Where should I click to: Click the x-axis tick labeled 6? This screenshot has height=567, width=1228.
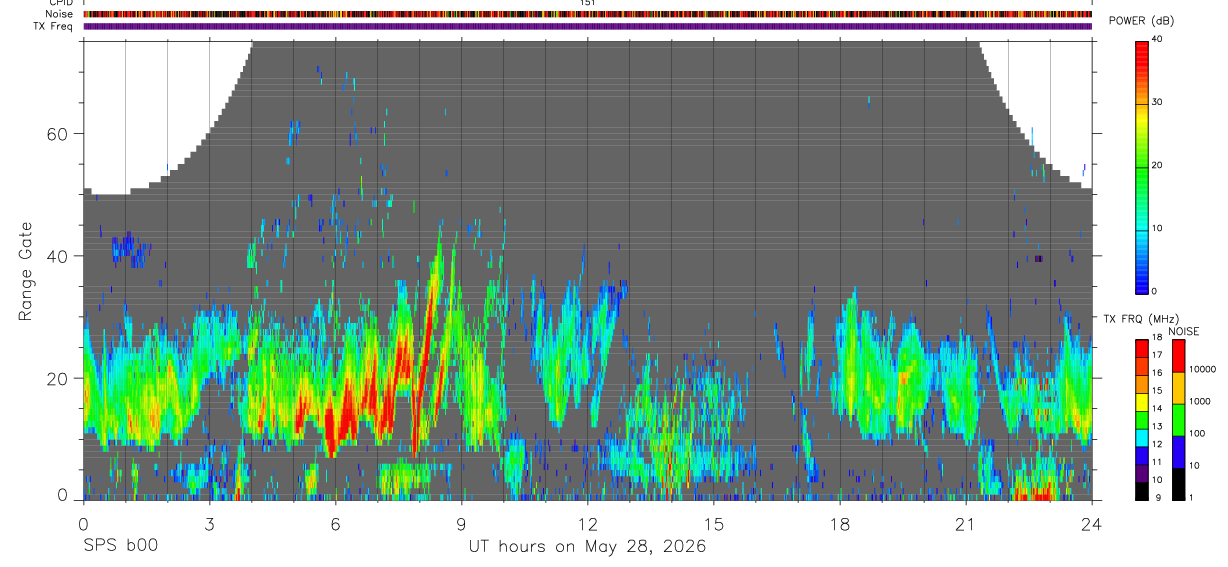(335, 524)
